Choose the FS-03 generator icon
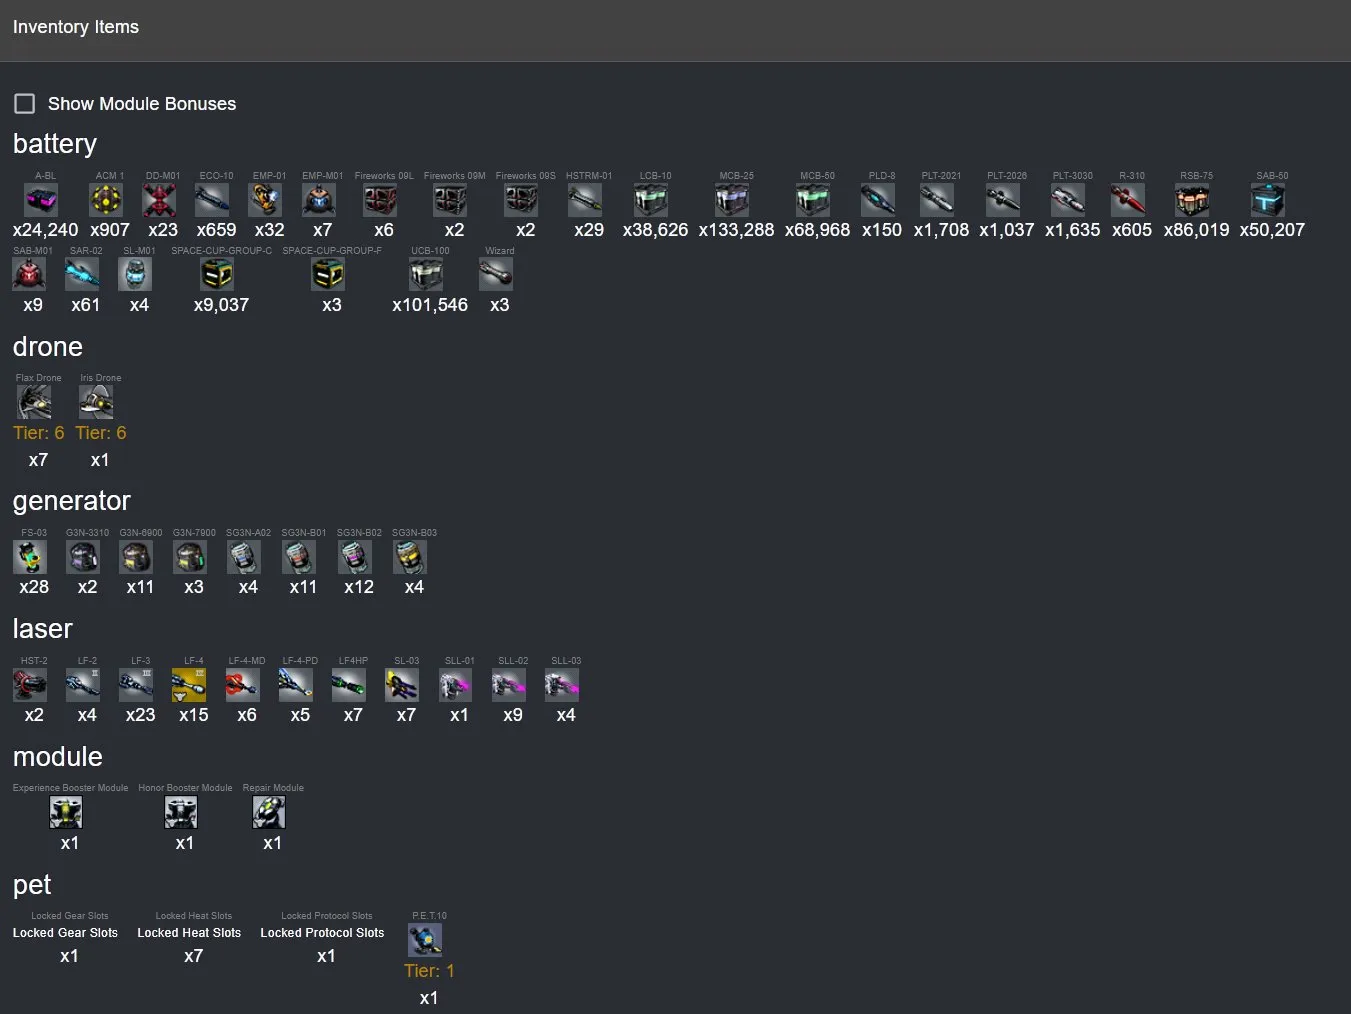 click(x=30, y=557)
